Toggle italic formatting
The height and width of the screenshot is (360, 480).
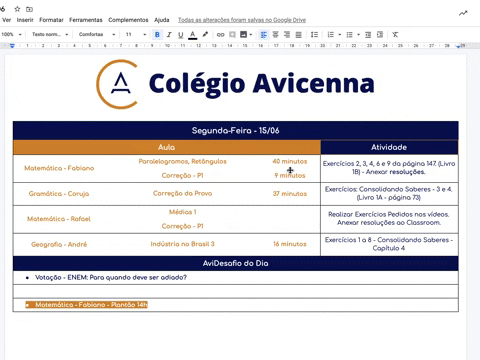click(x=169, y=35)
